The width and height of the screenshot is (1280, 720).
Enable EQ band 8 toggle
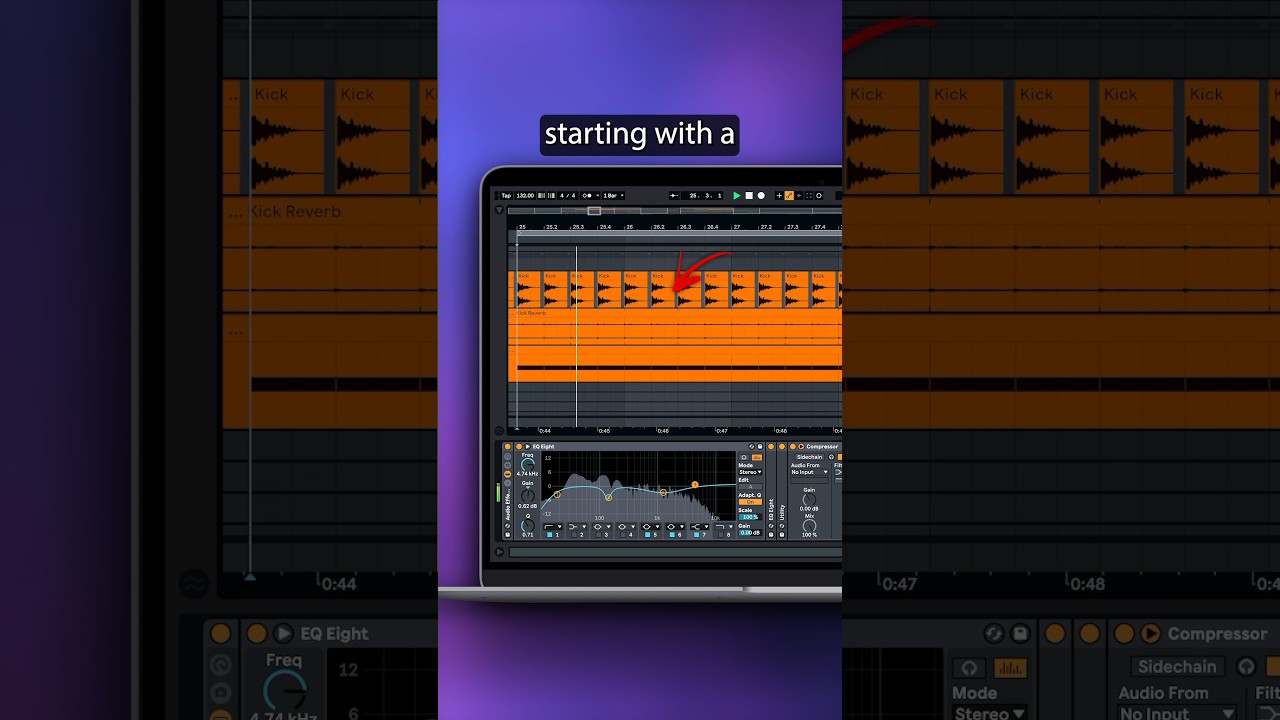(x=721, y=535)
